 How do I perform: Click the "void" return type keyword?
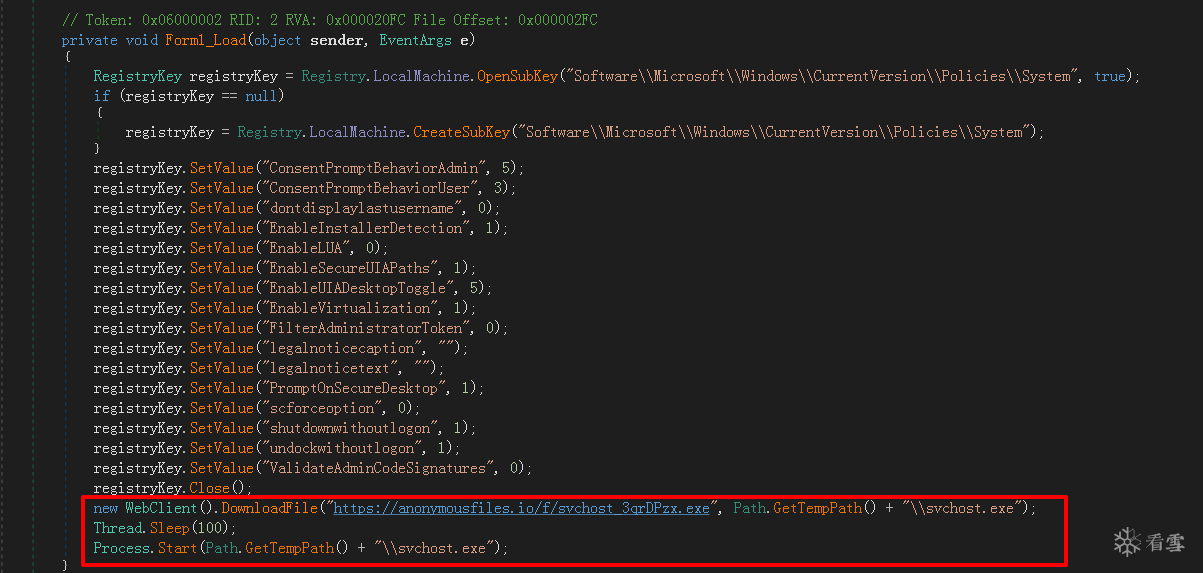(141, 40)
